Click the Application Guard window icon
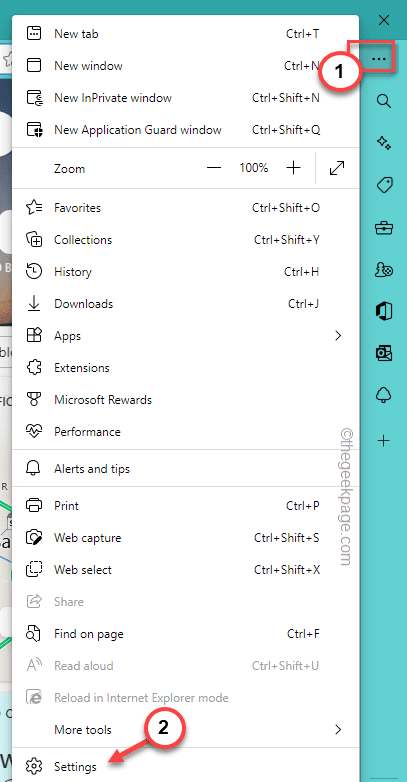This screenshot has width=407, height=782. (x=34, y=130)
